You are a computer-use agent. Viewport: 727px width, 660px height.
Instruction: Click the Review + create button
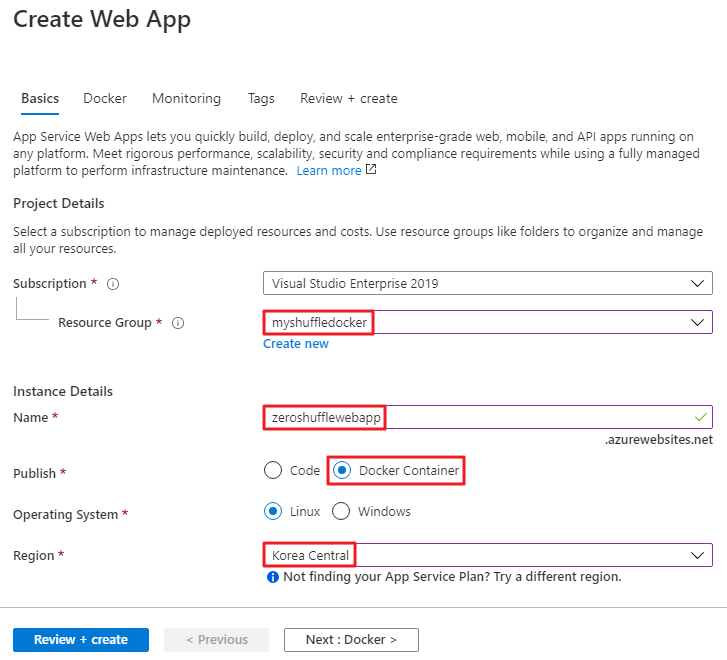[x=81, y=640]
